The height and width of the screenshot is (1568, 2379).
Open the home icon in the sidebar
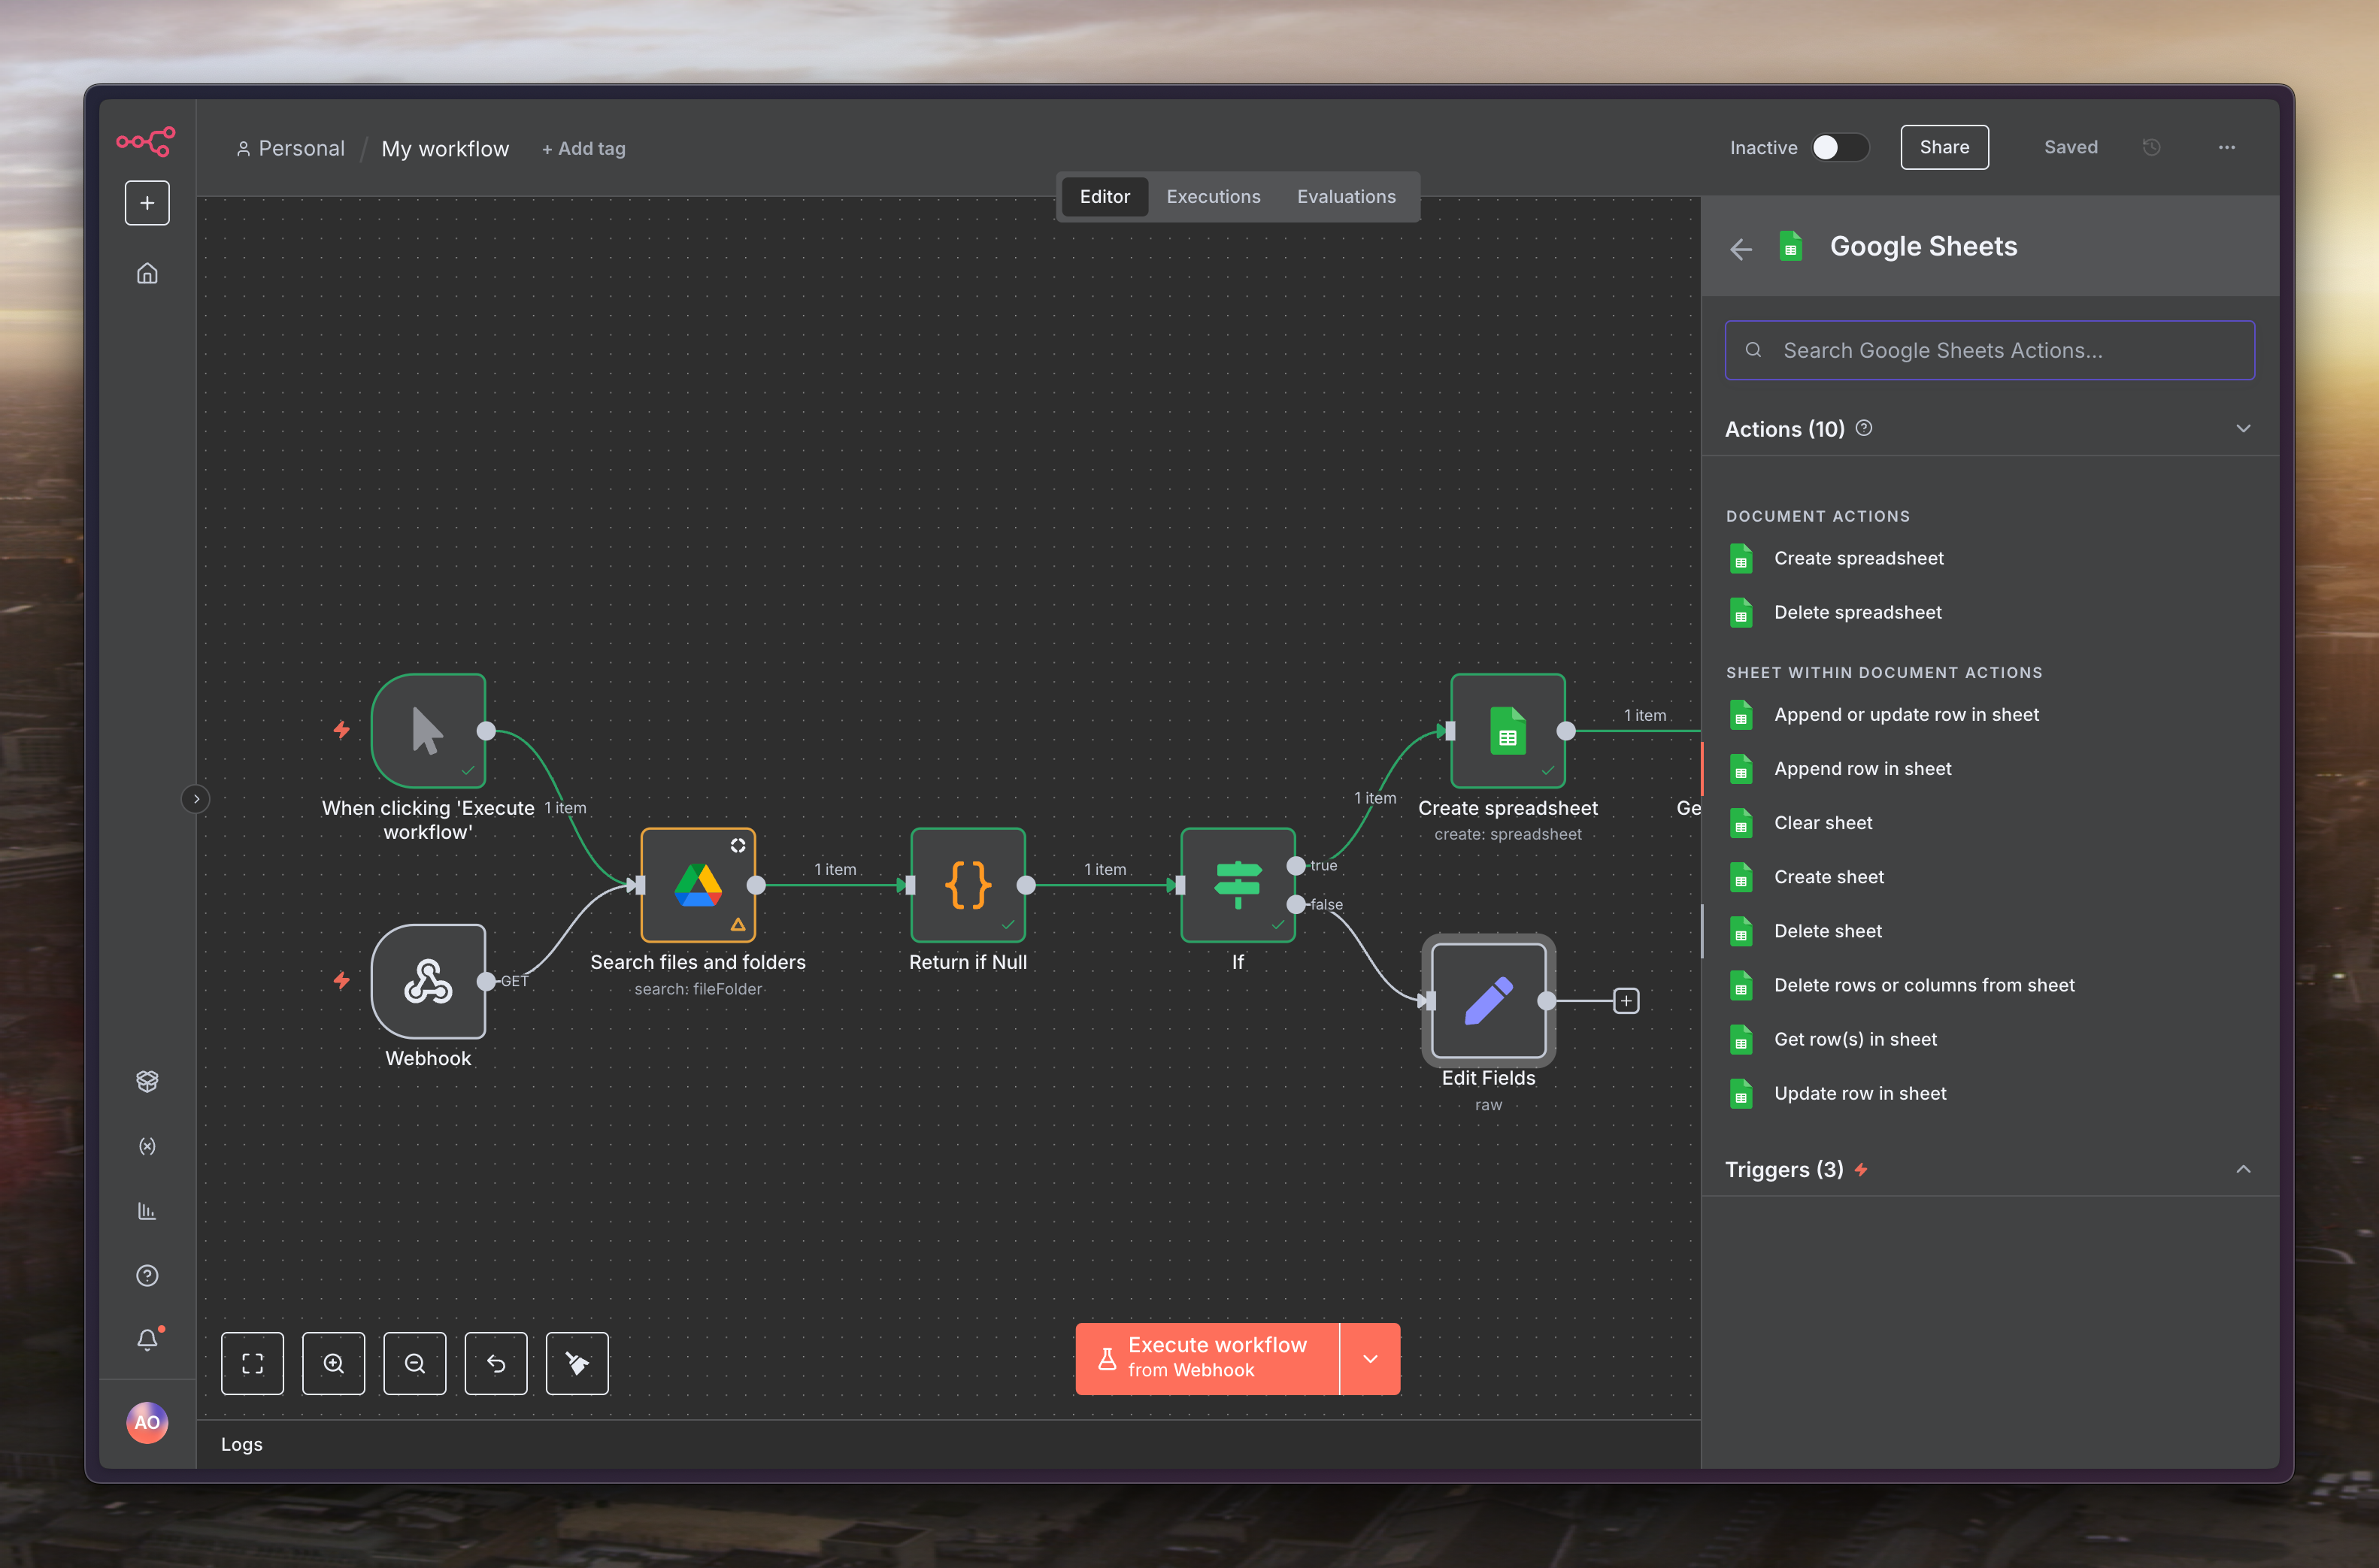pyautogui.click(x=147, y=273)
